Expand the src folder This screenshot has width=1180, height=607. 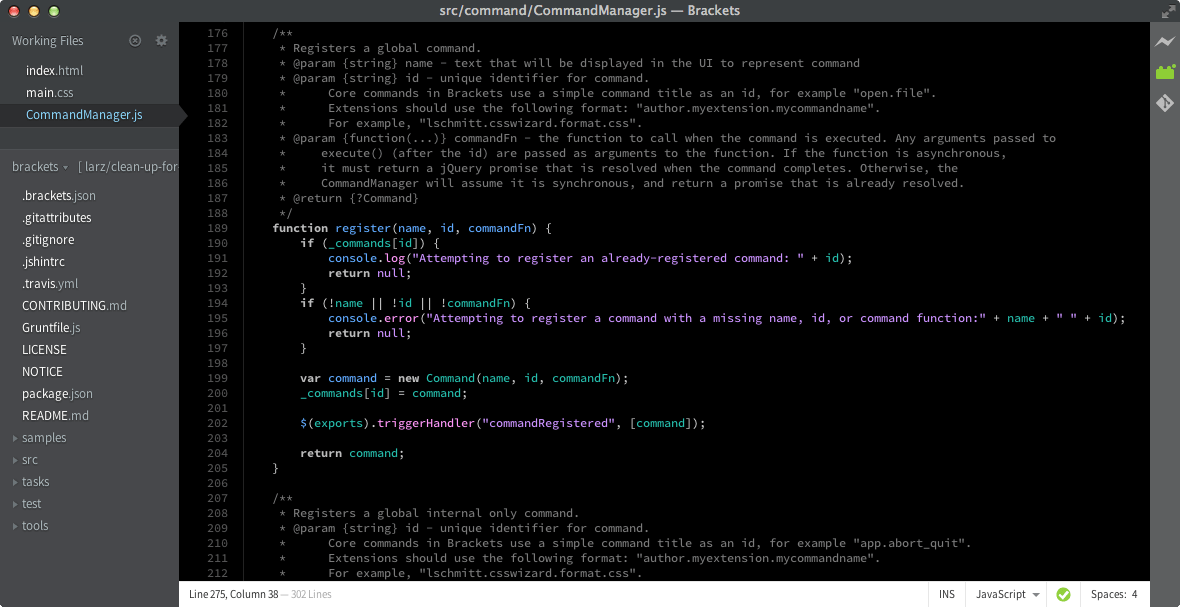pyautogui.click(x=29, y=459)
